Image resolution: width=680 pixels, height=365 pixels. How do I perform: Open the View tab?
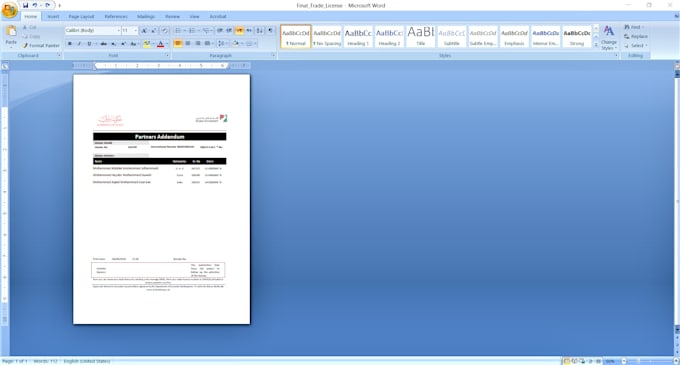(x=194, y=16)
